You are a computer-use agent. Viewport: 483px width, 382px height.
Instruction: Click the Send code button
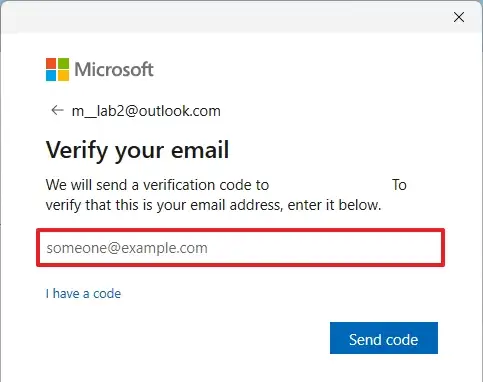click(x=384, y=338)
